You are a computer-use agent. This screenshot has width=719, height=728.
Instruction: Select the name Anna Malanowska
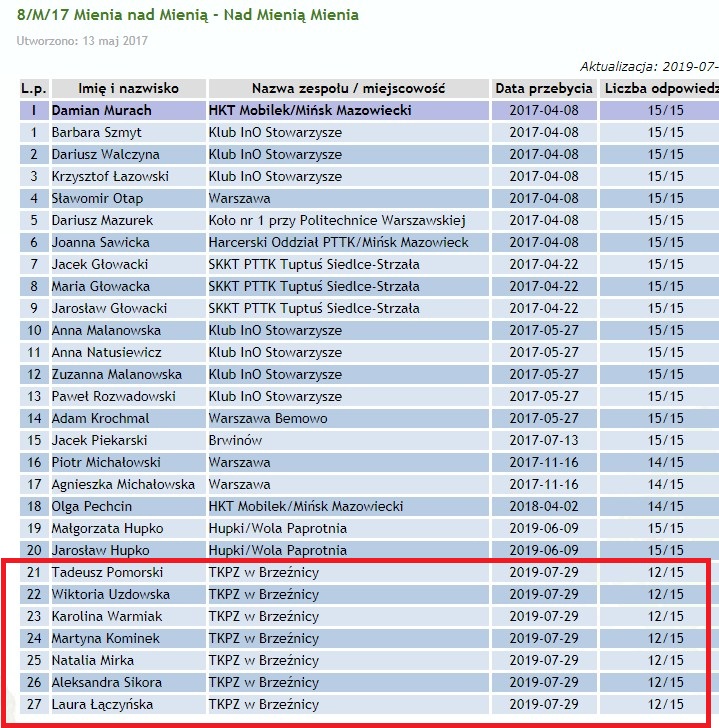[x=106, y=330]
